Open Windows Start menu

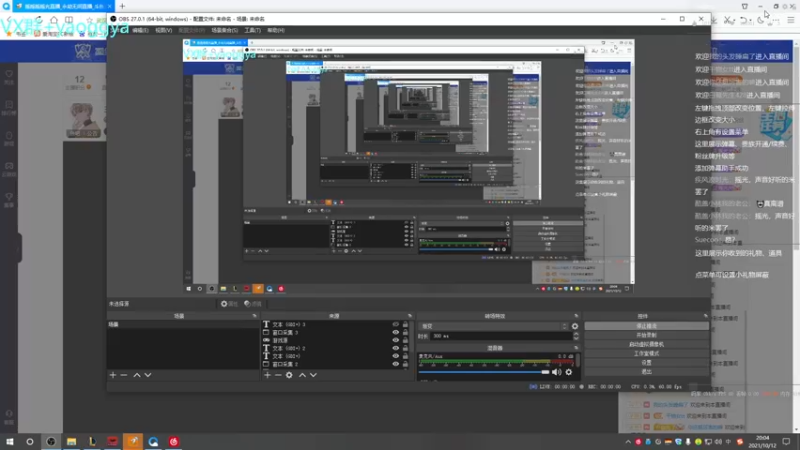[10, 441]
